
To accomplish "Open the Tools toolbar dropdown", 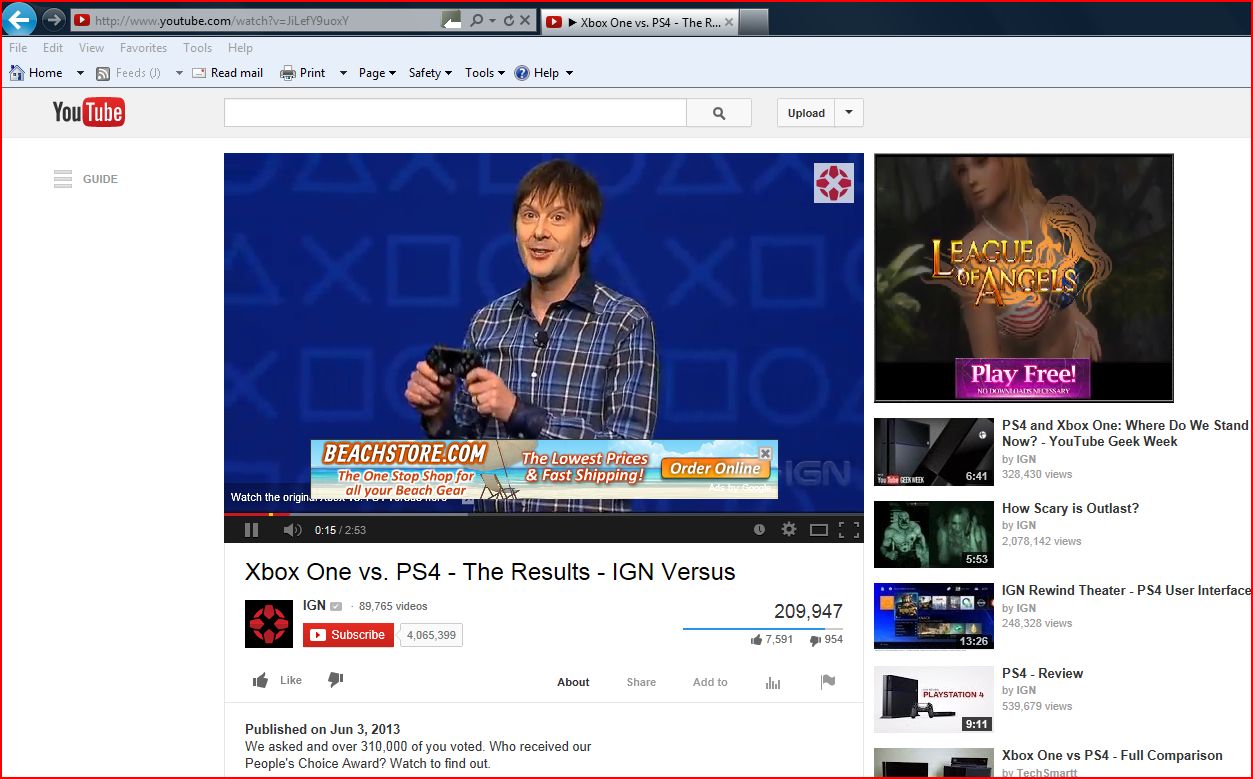I will coord(485,73).
